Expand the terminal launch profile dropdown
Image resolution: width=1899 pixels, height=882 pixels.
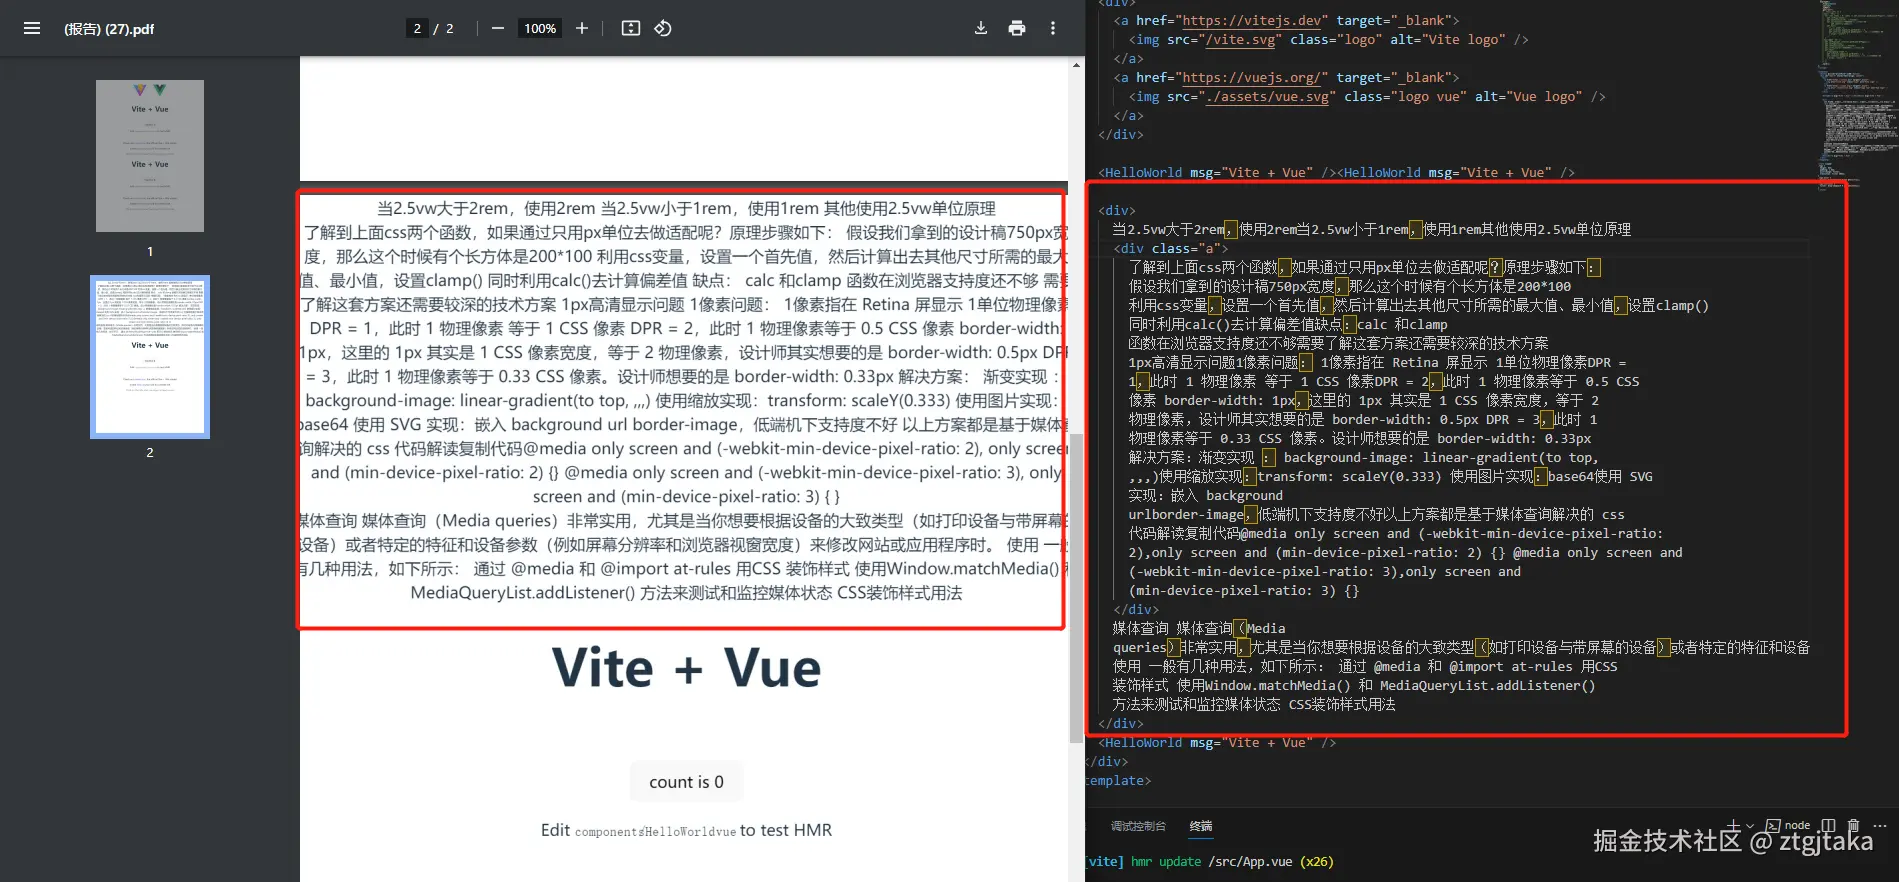tap(1749, 826)
